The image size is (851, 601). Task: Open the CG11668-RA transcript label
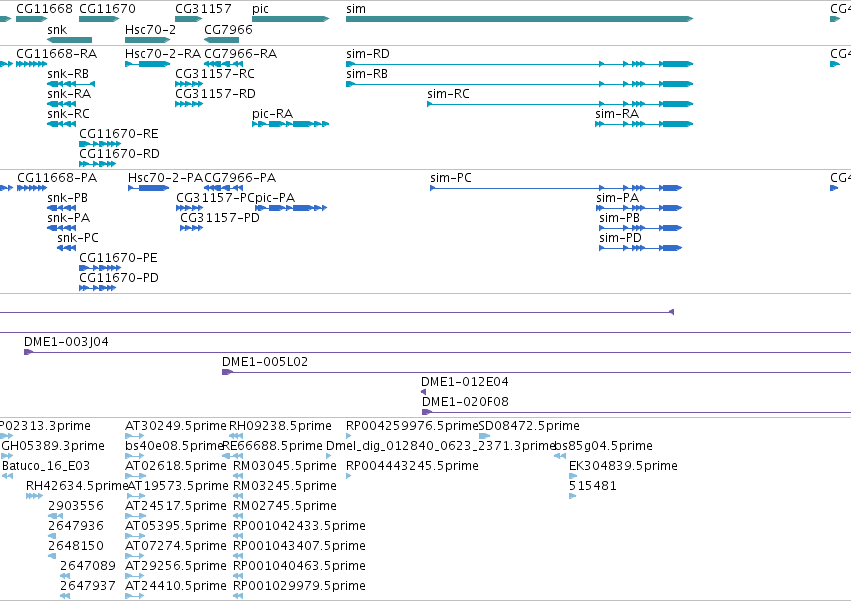click(56, 54)
